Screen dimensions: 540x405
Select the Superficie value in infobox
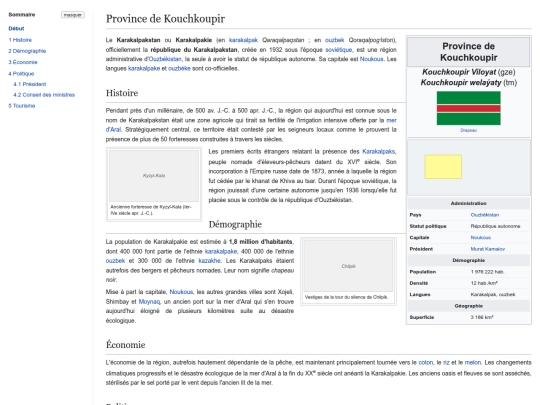[x=482, y=317]
